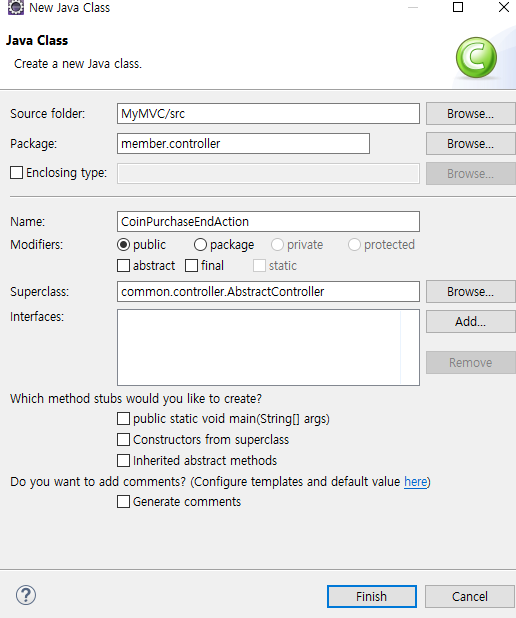Browse for the Source folder
This screenshot has width=516, height=618.
click(x=471, y=114)
